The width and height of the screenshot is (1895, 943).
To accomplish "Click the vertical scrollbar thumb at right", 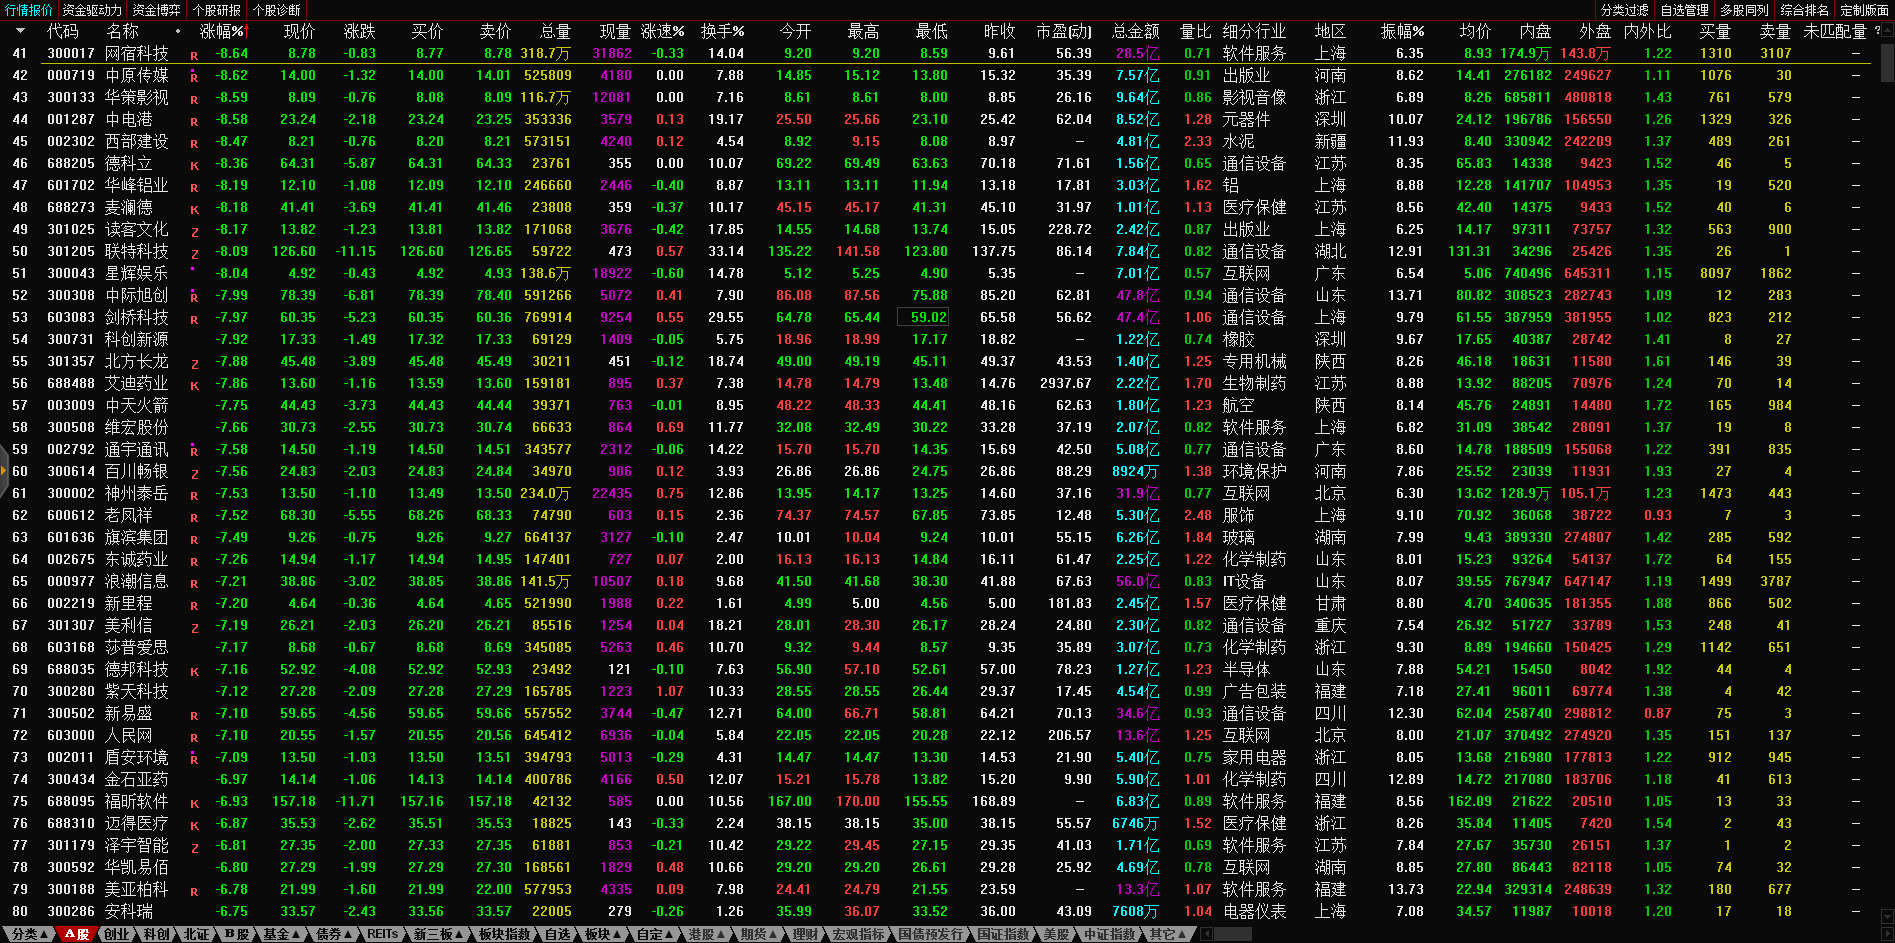I will point(1887,60).
